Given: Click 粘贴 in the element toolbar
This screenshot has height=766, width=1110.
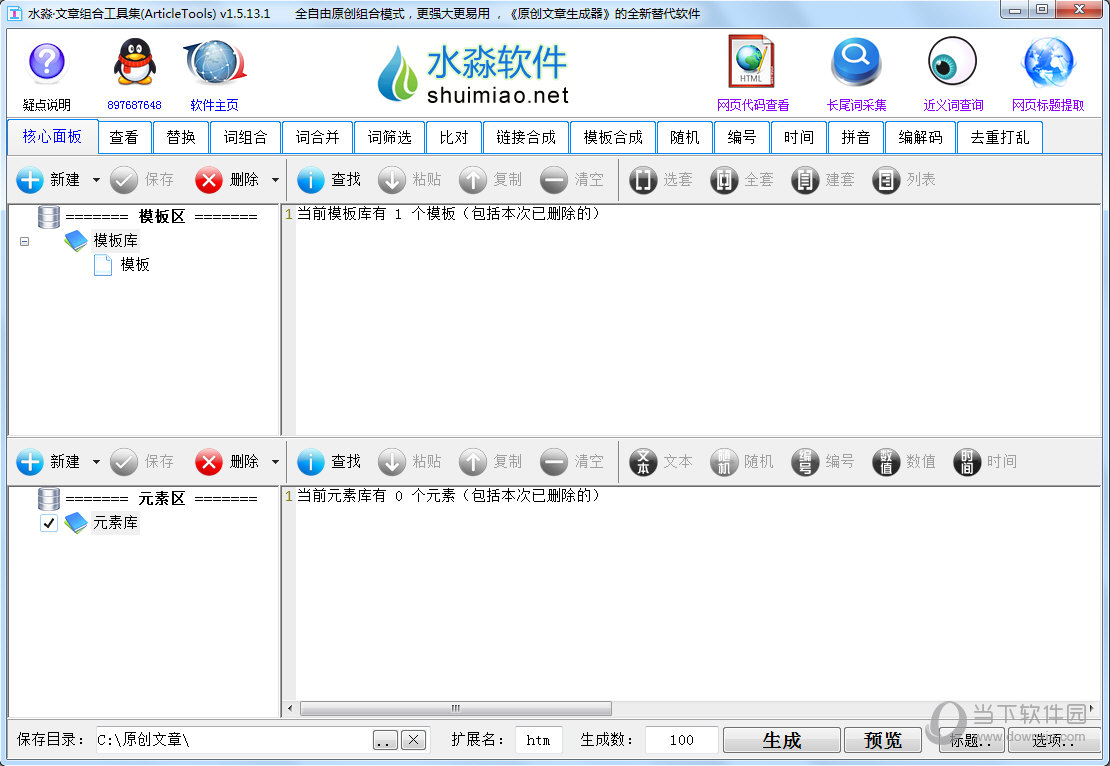Looking at the screenshot, I should coord(410,462).
